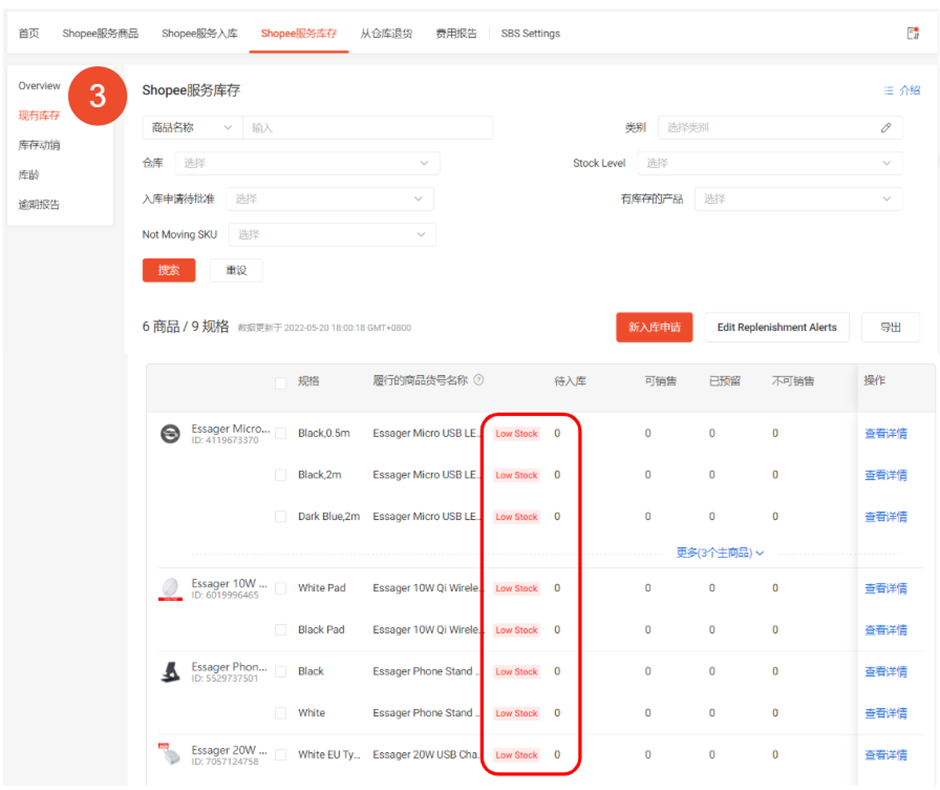Click the edit pencil icon in category field
The height and width of the screenshot is (790, 940).
click(886, 127)
